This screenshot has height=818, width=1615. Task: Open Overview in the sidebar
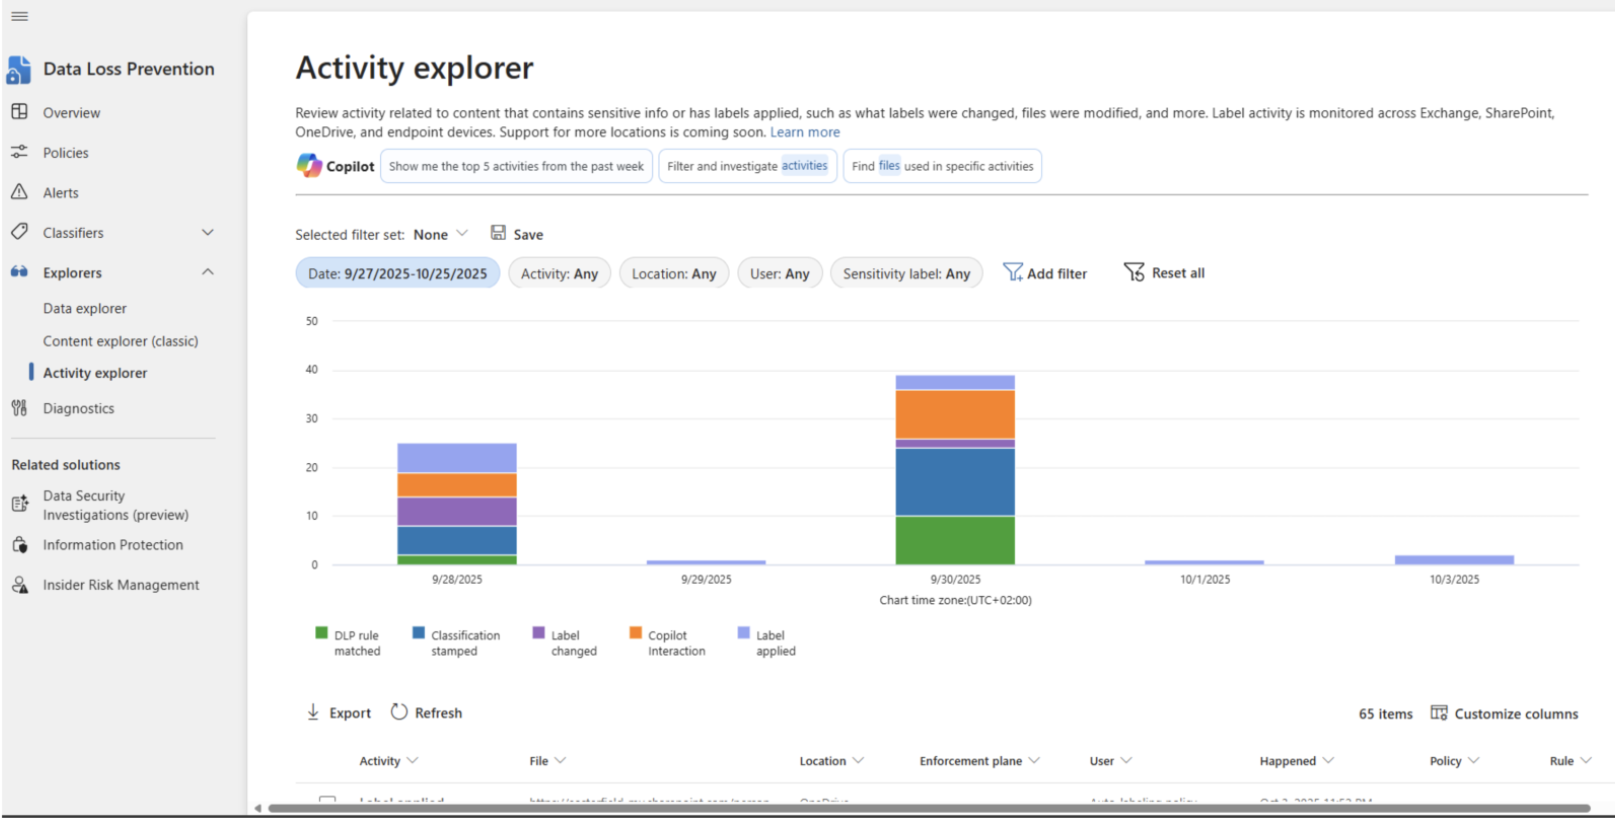pyautogui.click(x=71, y=113)
